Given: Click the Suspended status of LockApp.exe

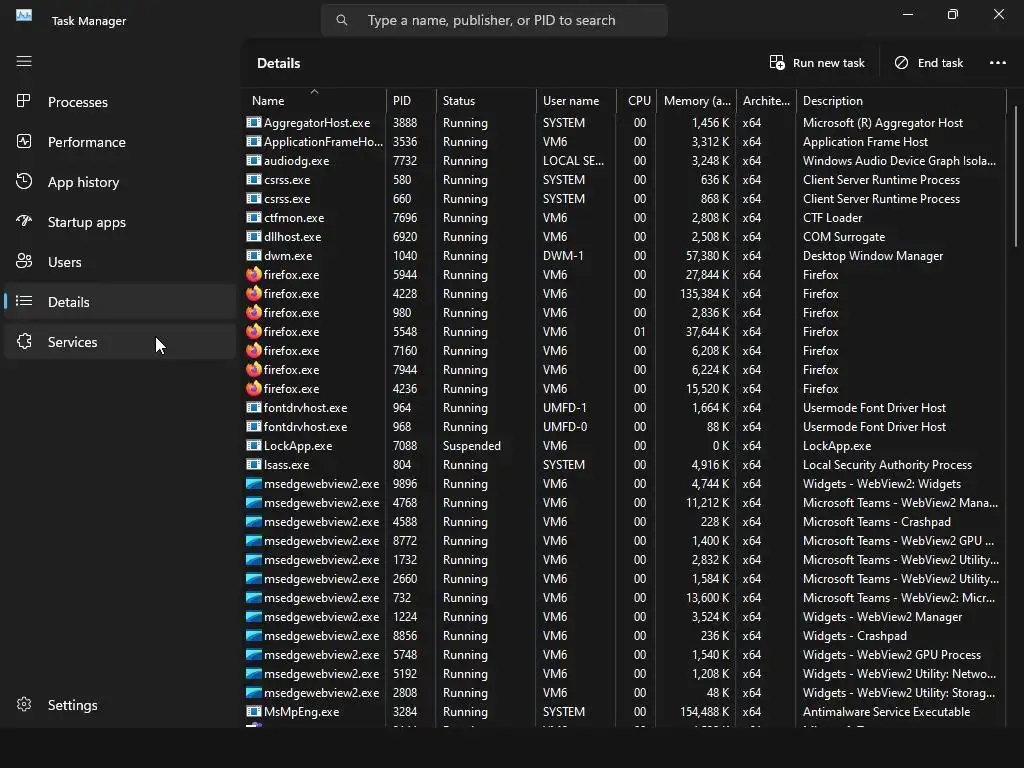Looking at the screenshot, I should pos(472,445).
